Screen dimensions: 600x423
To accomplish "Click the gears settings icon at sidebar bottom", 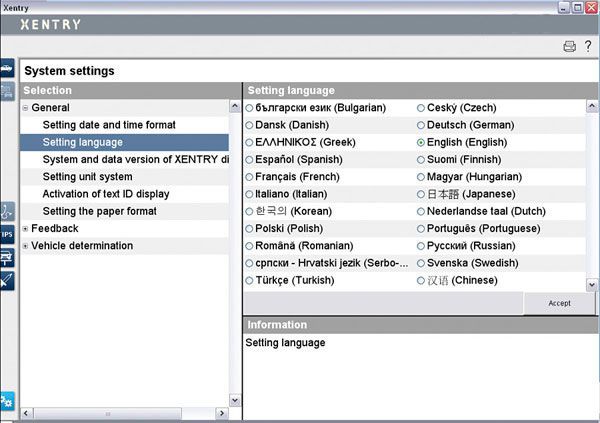I will 7,401.
